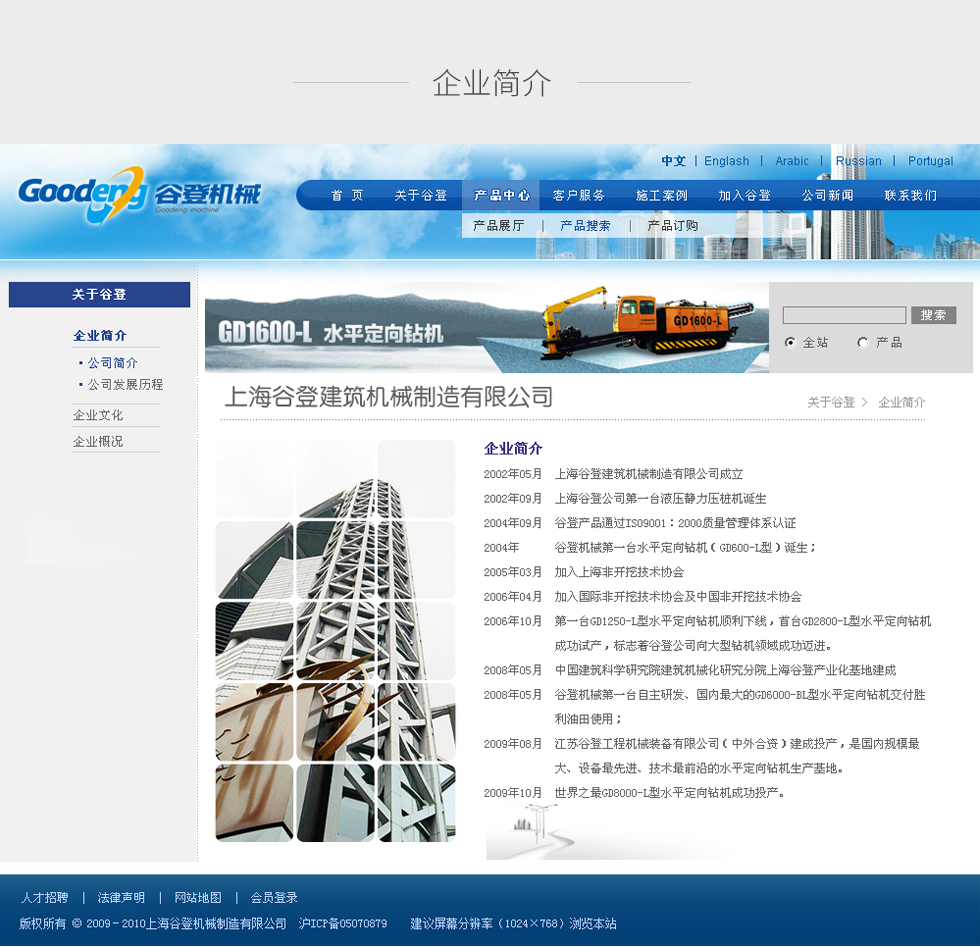
Task: Click the 搜索 search button
Action: 933,315
